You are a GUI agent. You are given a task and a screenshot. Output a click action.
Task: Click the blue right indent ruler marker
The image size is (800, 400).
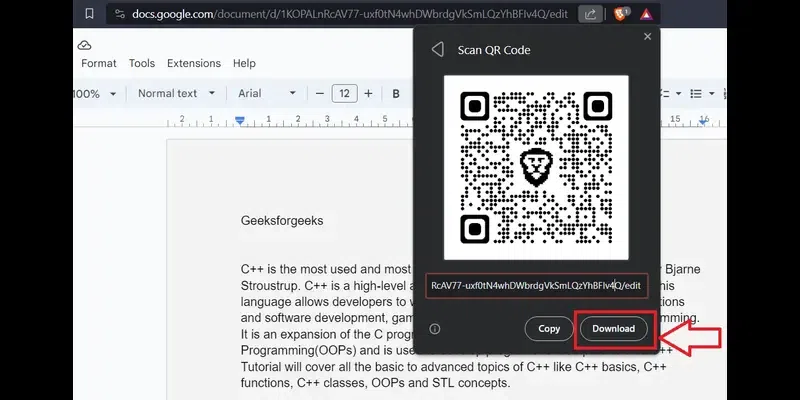(x=704, y=120)
